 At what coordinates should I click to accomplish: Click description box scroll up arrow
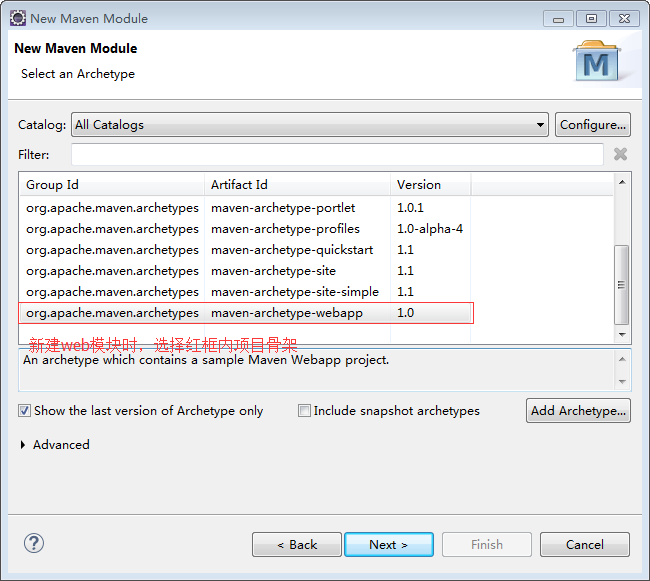(622, 359)
